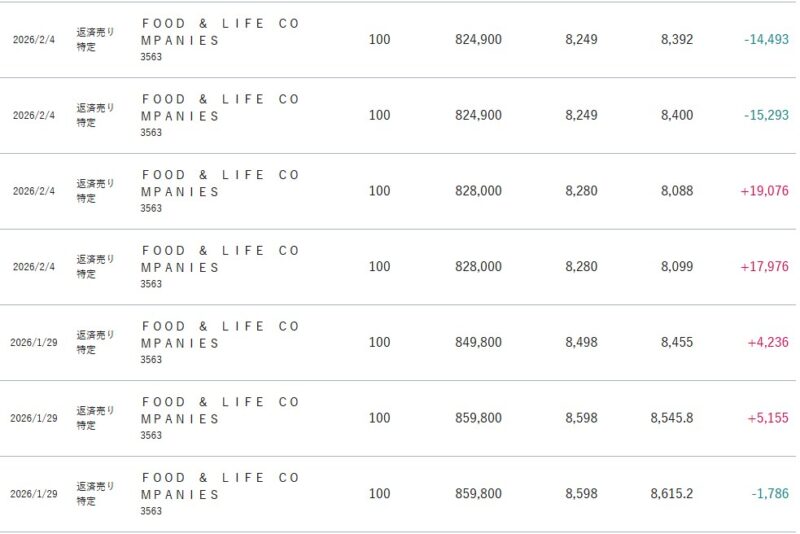800x534 pixels.
Task: Select the 8,615.2 acquisition price
Action: [x=671, y=494]
